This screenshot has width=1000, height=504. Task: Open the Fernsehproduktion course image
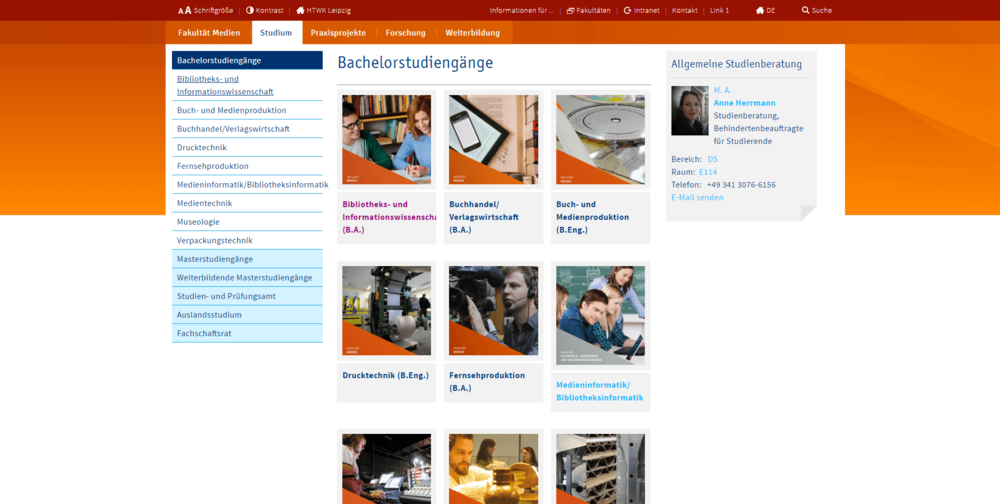click(493, 311)
